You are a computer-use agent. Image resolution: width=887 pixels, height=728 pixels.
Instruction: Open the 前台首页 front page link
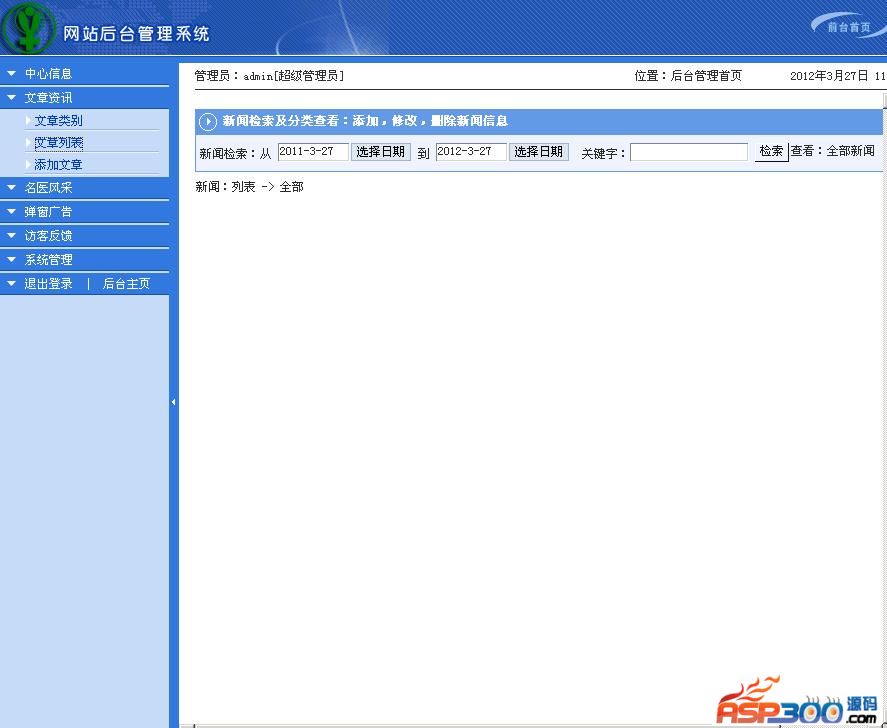click(849, 27)
